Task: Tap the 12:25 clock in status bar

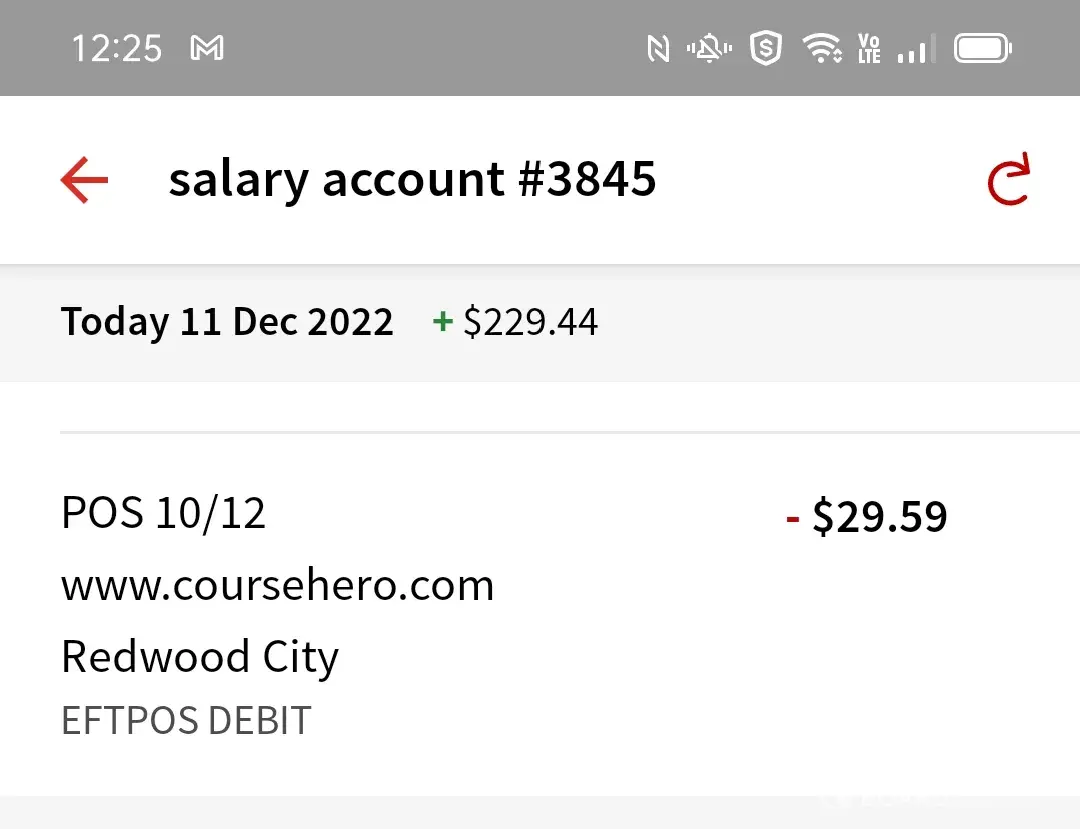Action: point(117,48)
